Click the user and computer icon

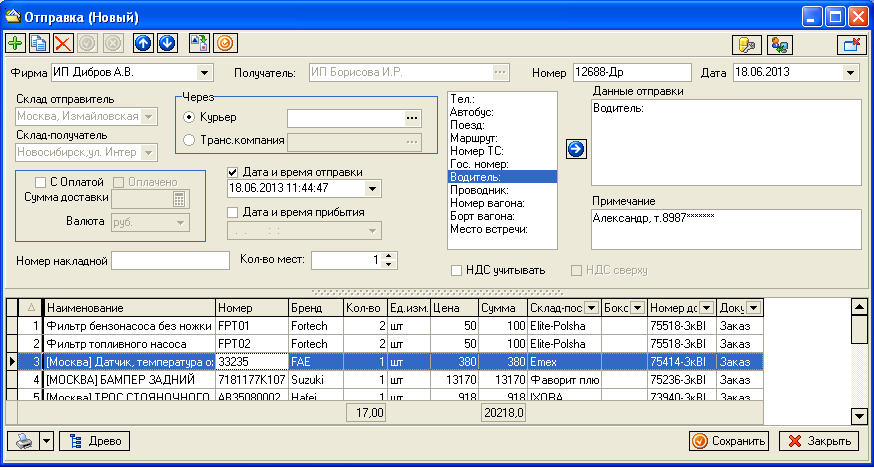coord(779,45)
